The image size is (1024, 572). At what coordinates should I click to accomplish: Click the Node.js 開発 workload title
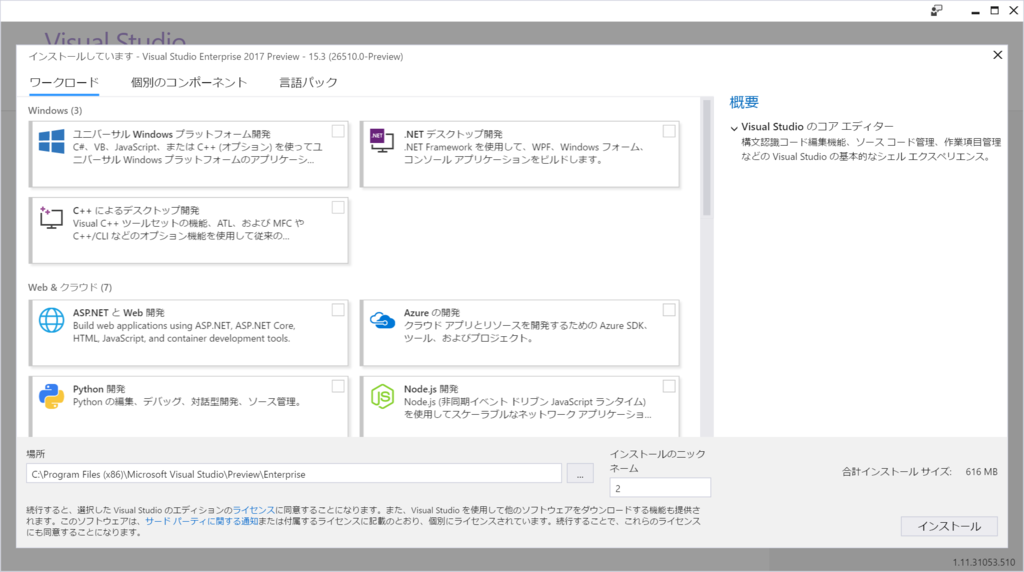[431, 389]
